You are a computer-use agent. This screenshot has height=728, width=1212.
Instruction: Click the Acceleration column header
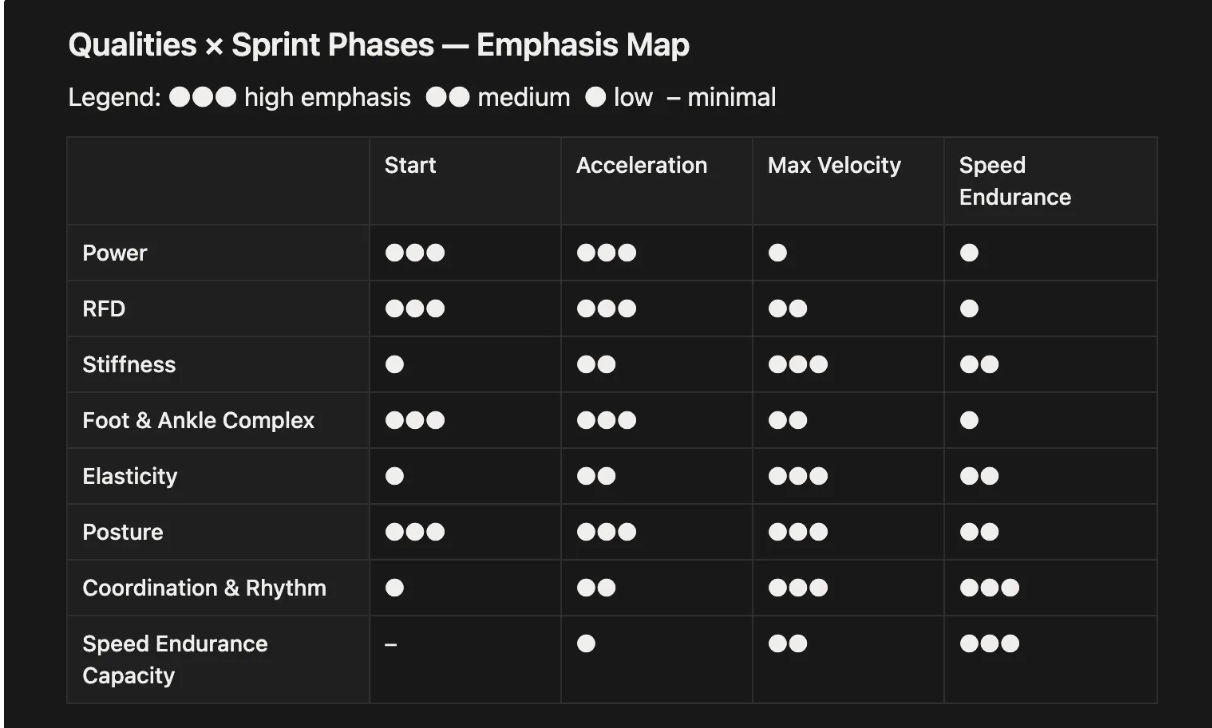coord(641,166)
